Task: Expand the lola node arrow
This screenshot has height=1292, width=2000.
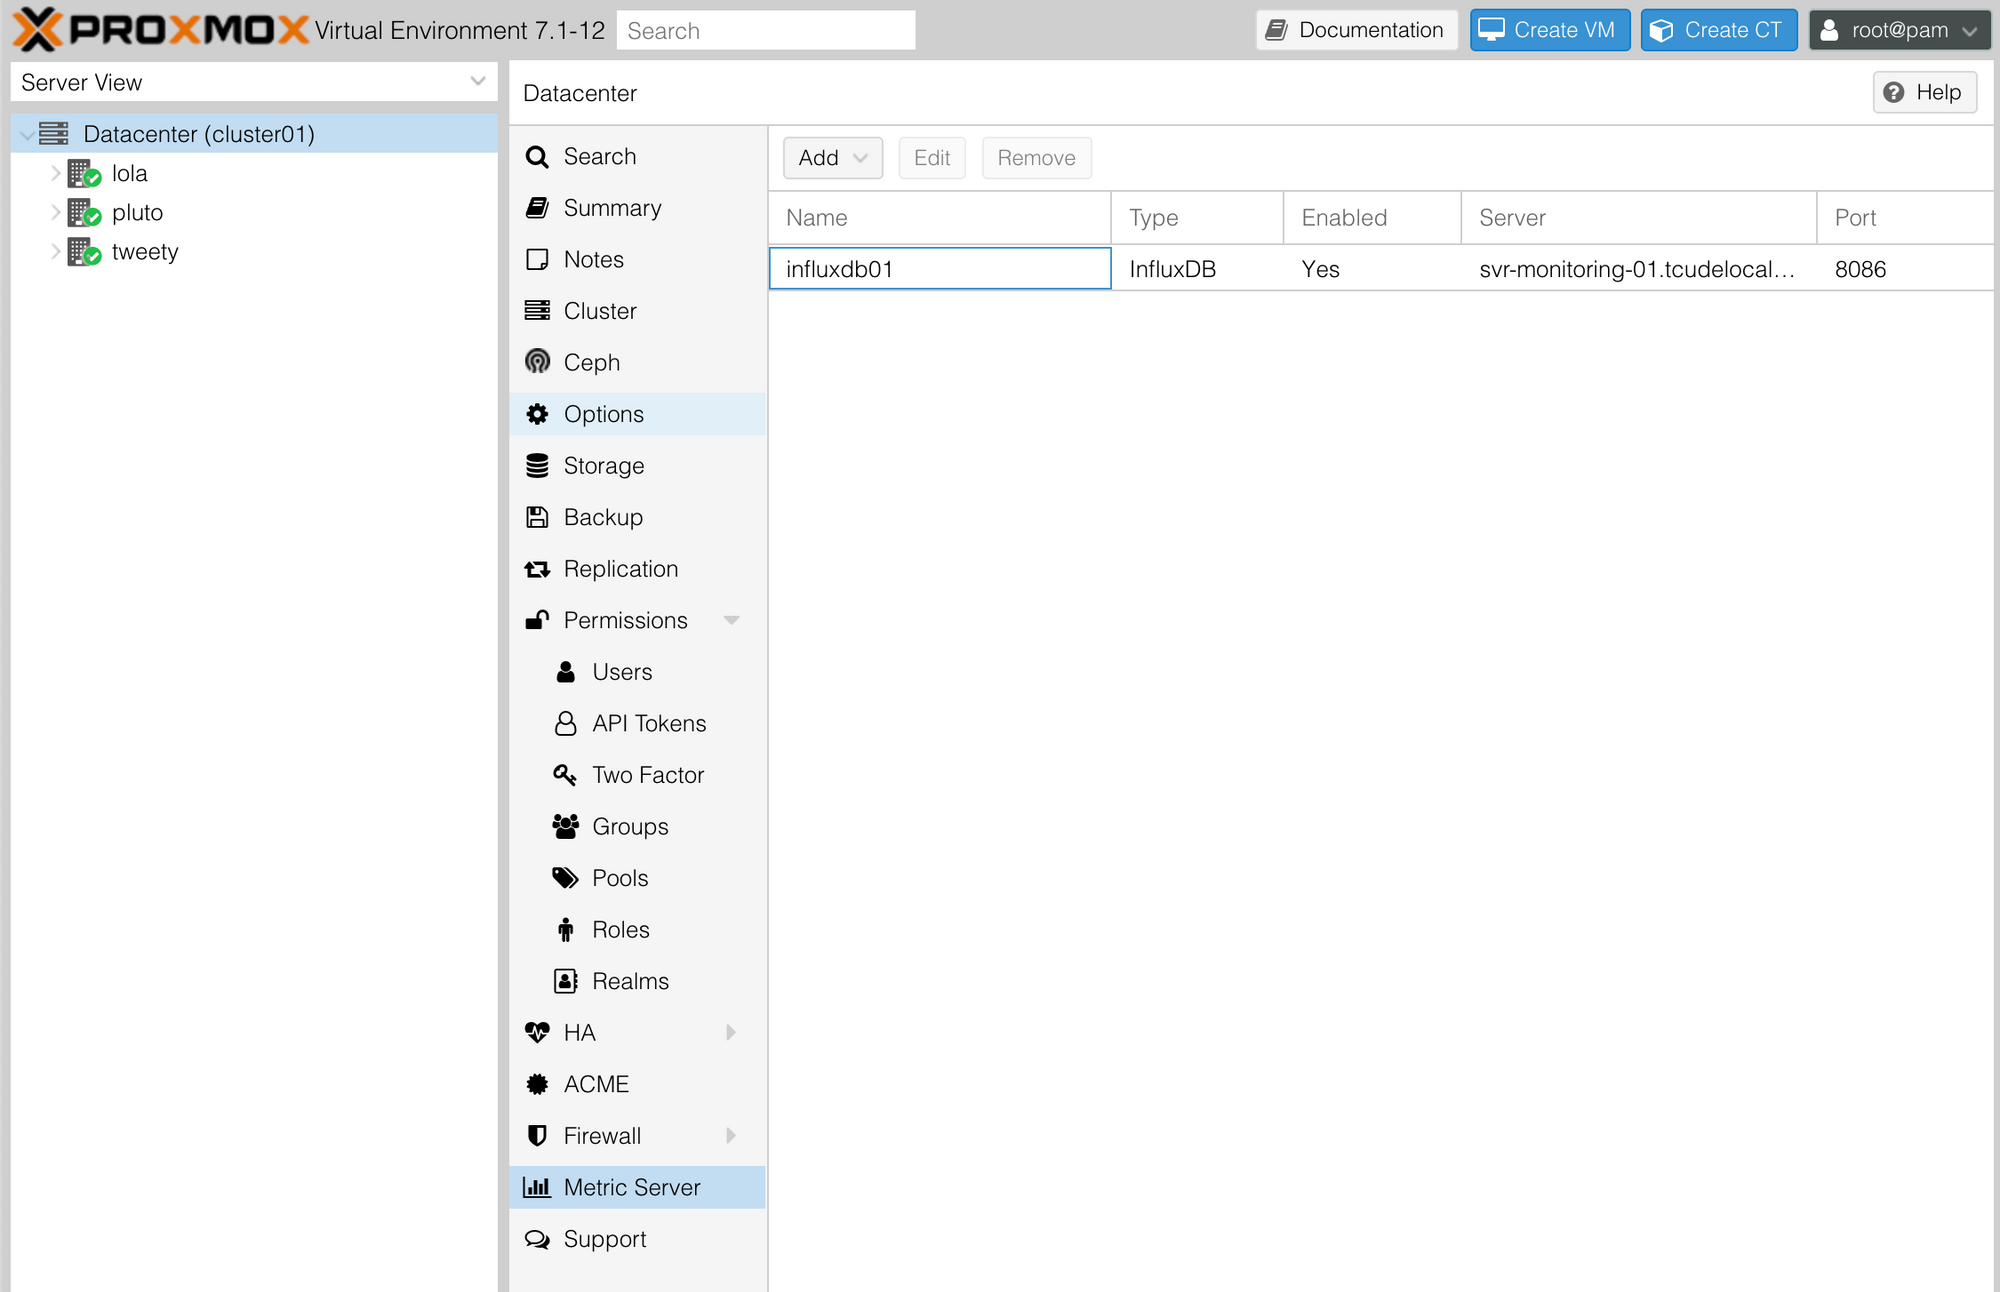Action: tap(56, 173)
